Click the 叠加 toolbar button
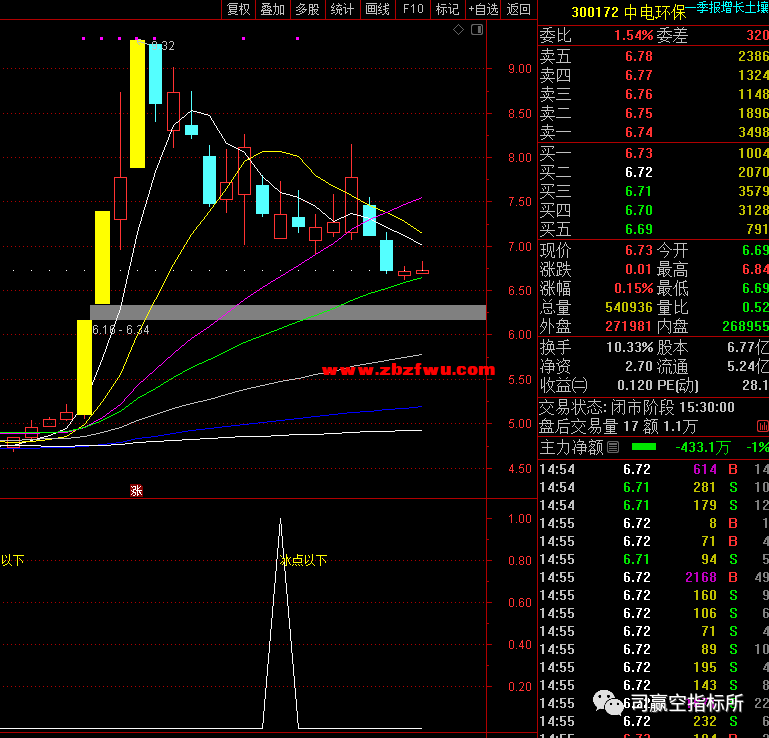This screenshot has height=738, width=769. tap(273, 9)
